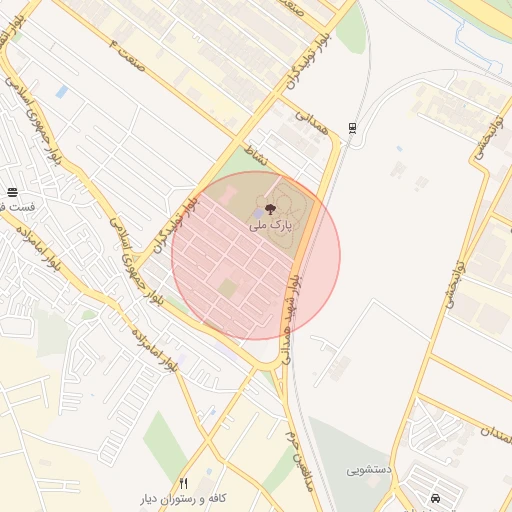Open the کافه و رستوران دیار label
The image size is (512, 512).
[183, 499]
